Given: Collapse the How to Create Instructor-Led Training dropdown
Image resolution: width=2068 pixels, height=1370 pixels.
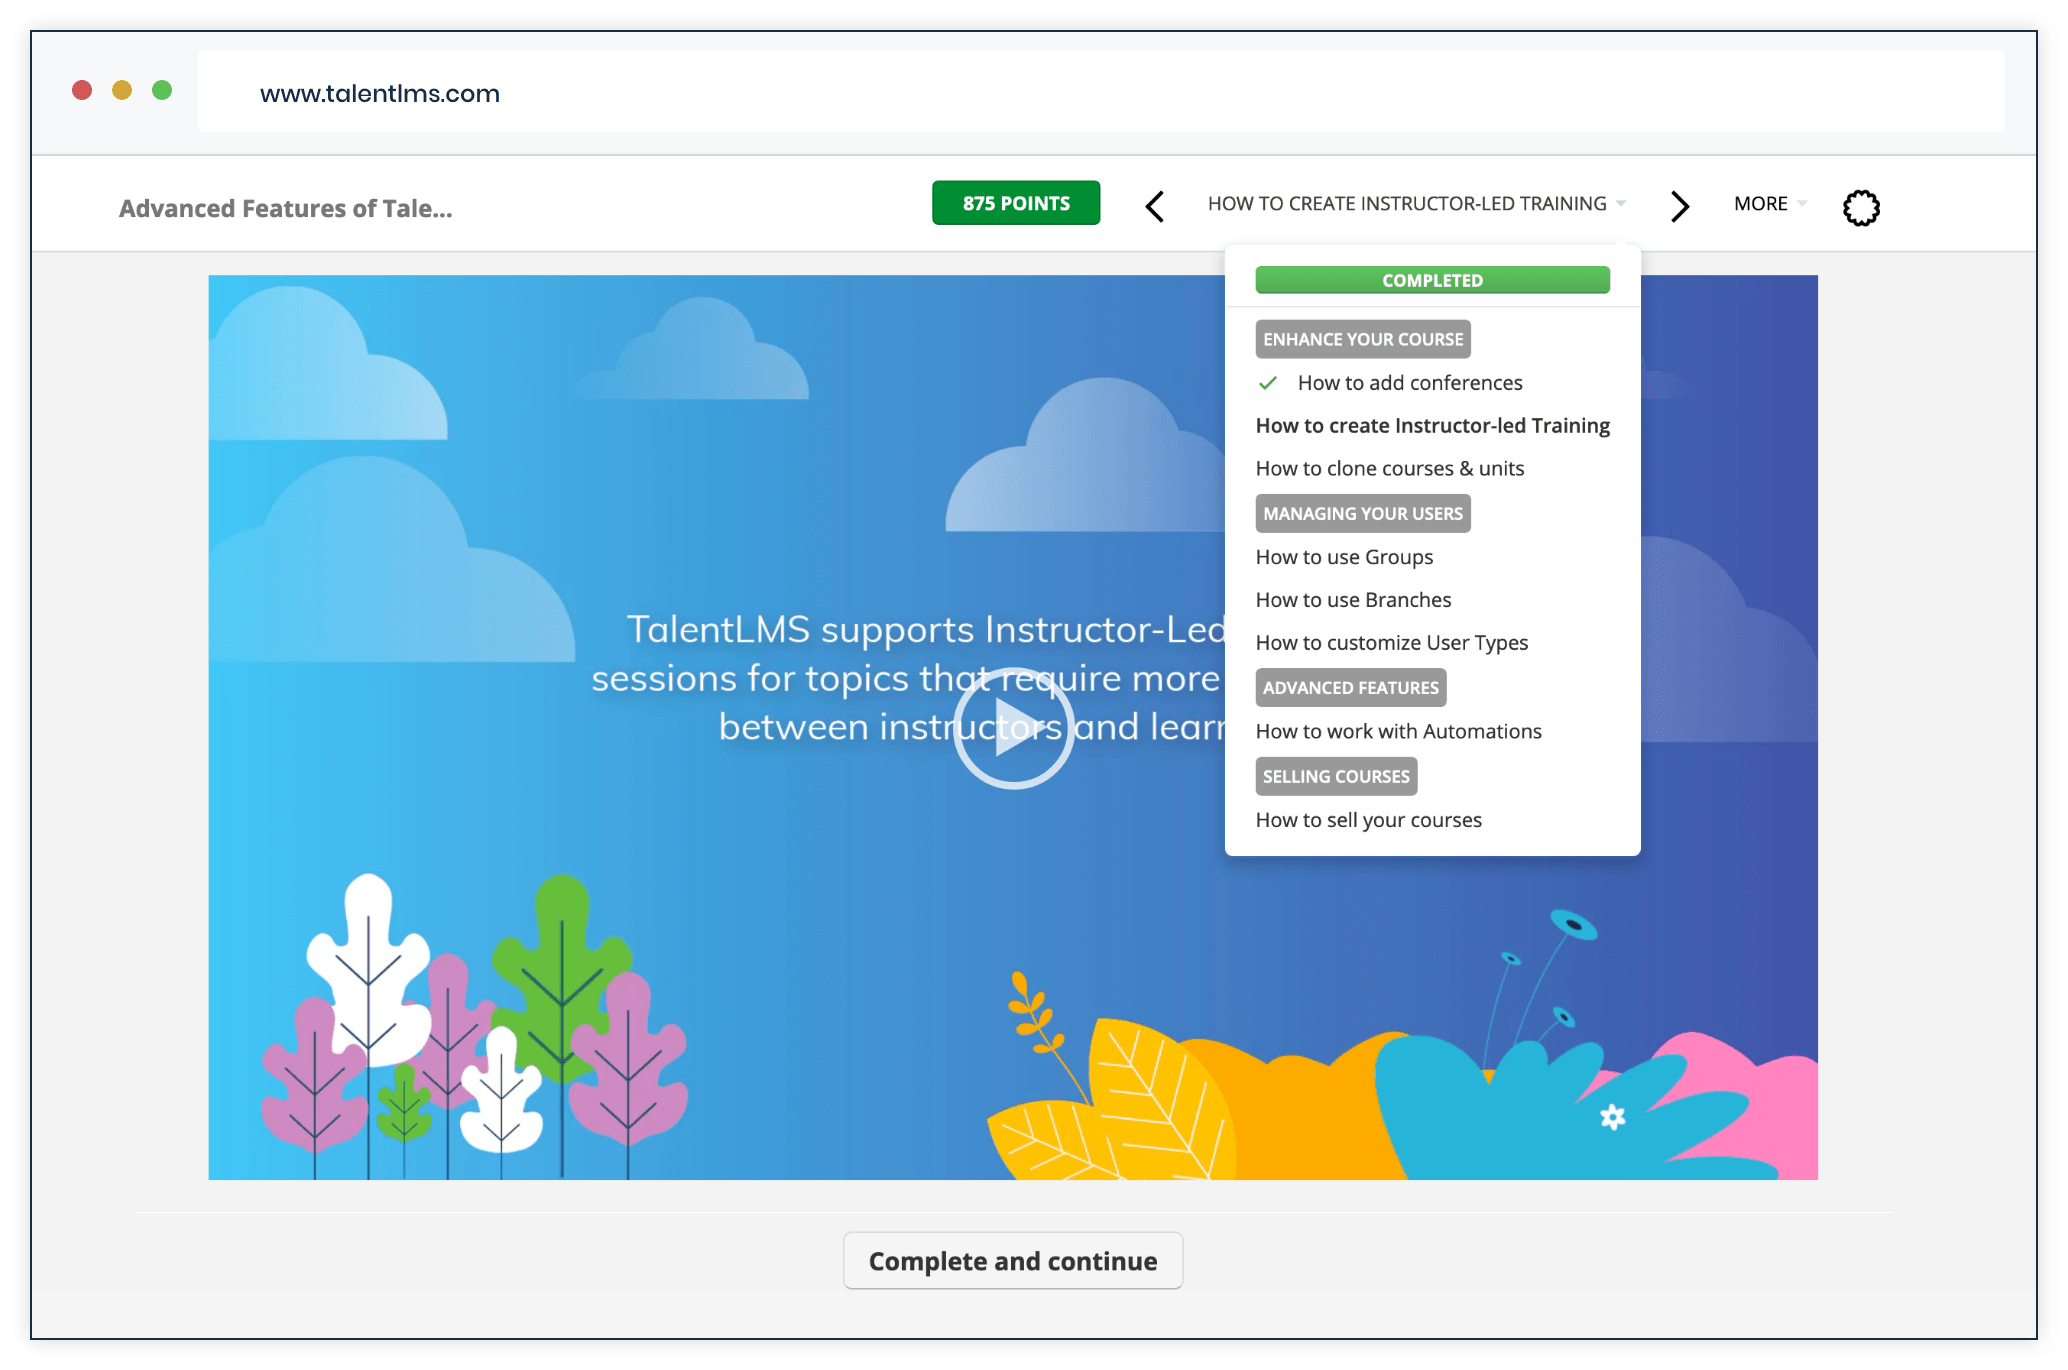Looking at the screenshot, I should pyautogui.click(x=1417, y=204).
